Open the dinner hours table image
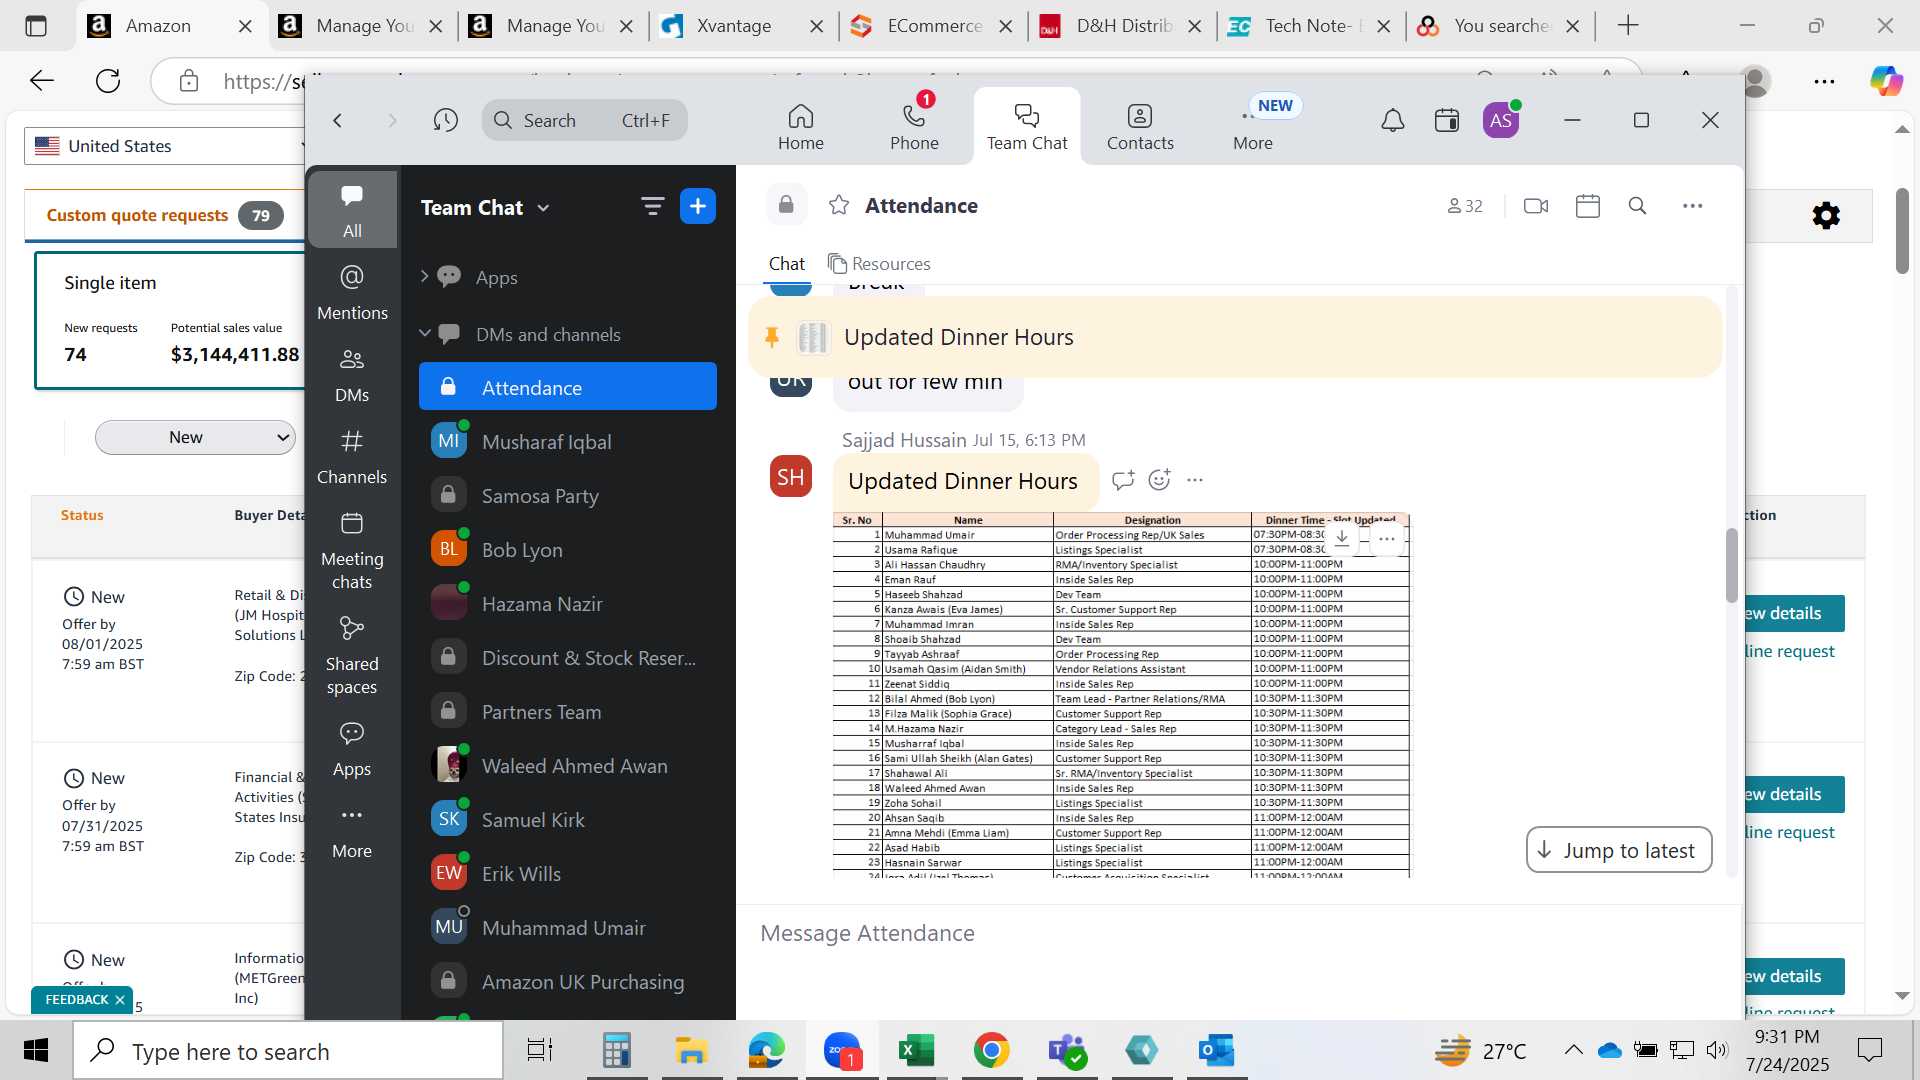1920x1080 pixels. click(x=1121, y=695)
